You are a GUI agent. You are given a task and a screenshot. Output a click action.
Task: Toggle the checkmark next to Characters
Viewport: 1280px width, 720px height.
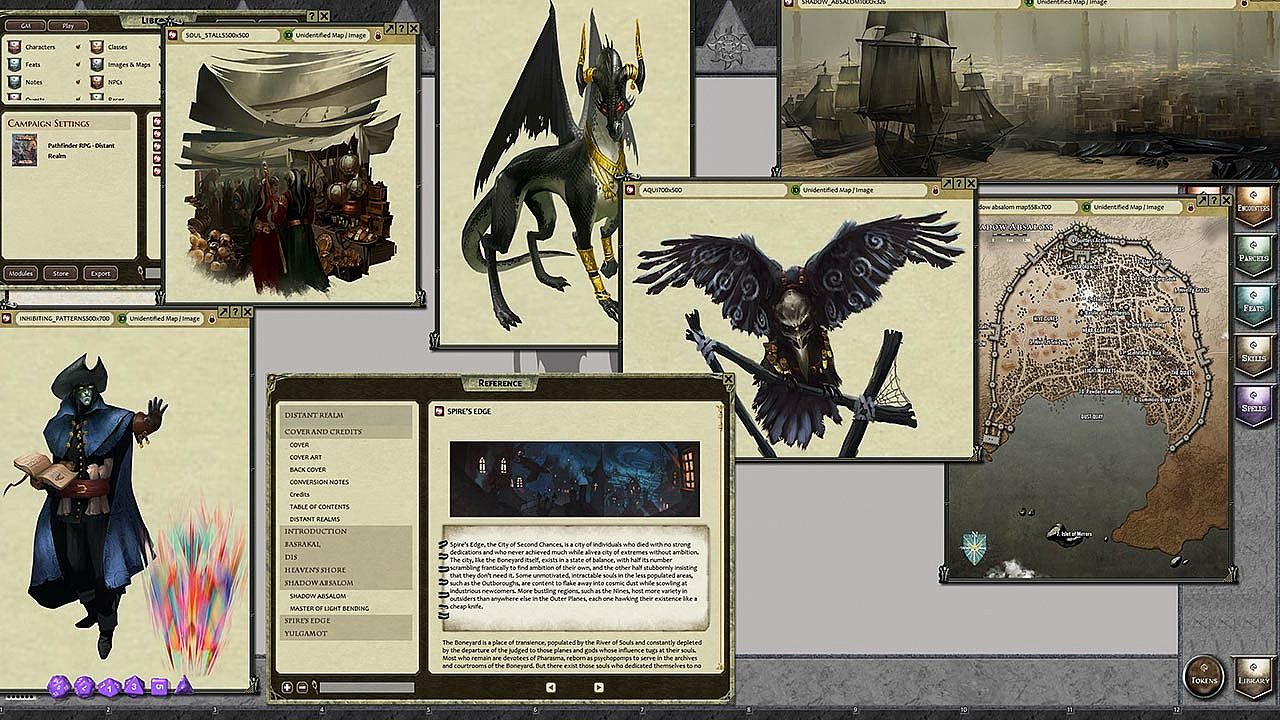point(78,47)
